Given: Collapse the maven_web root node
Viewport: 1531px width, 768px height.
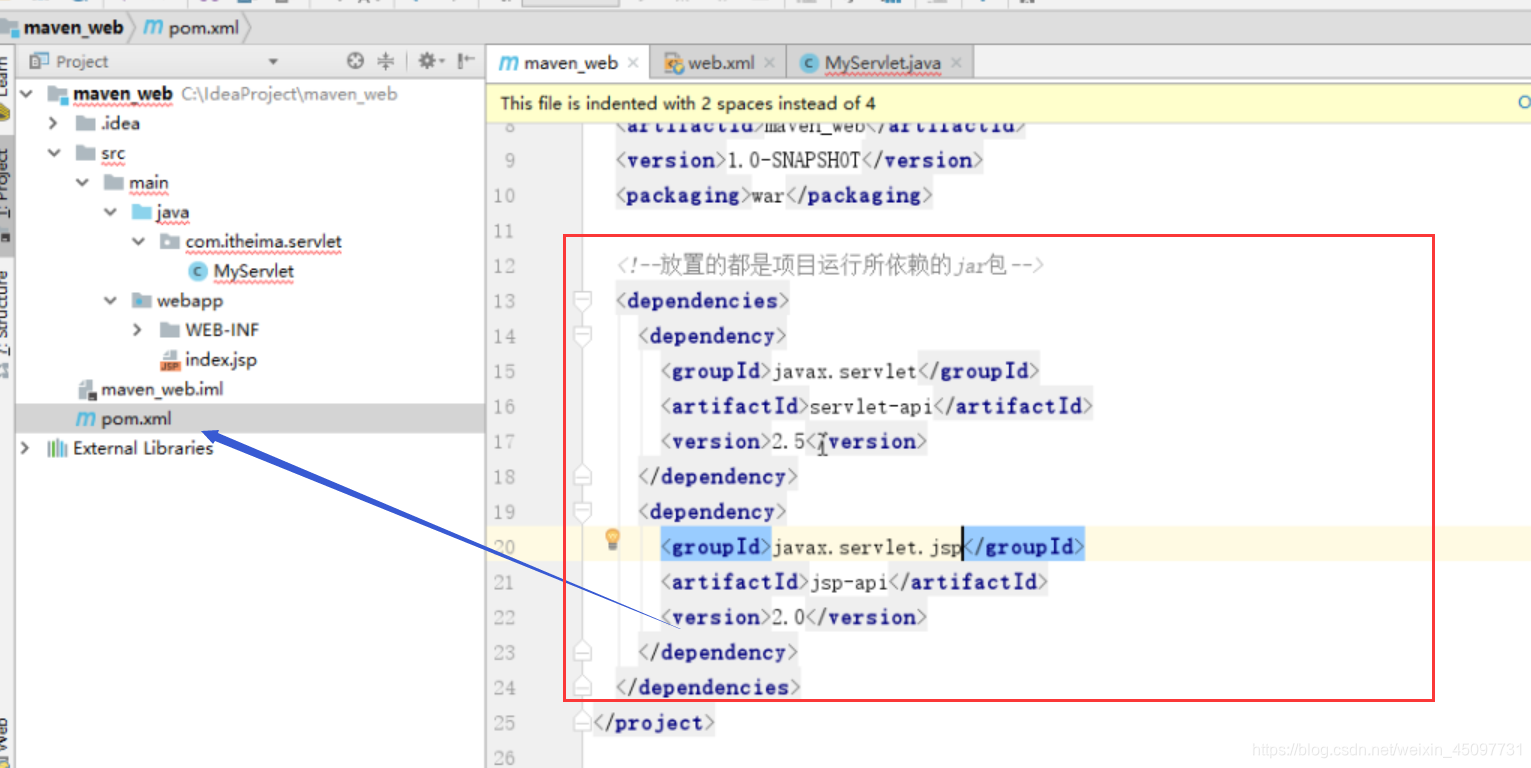Looking at the screenshot, I should (25, 94).
